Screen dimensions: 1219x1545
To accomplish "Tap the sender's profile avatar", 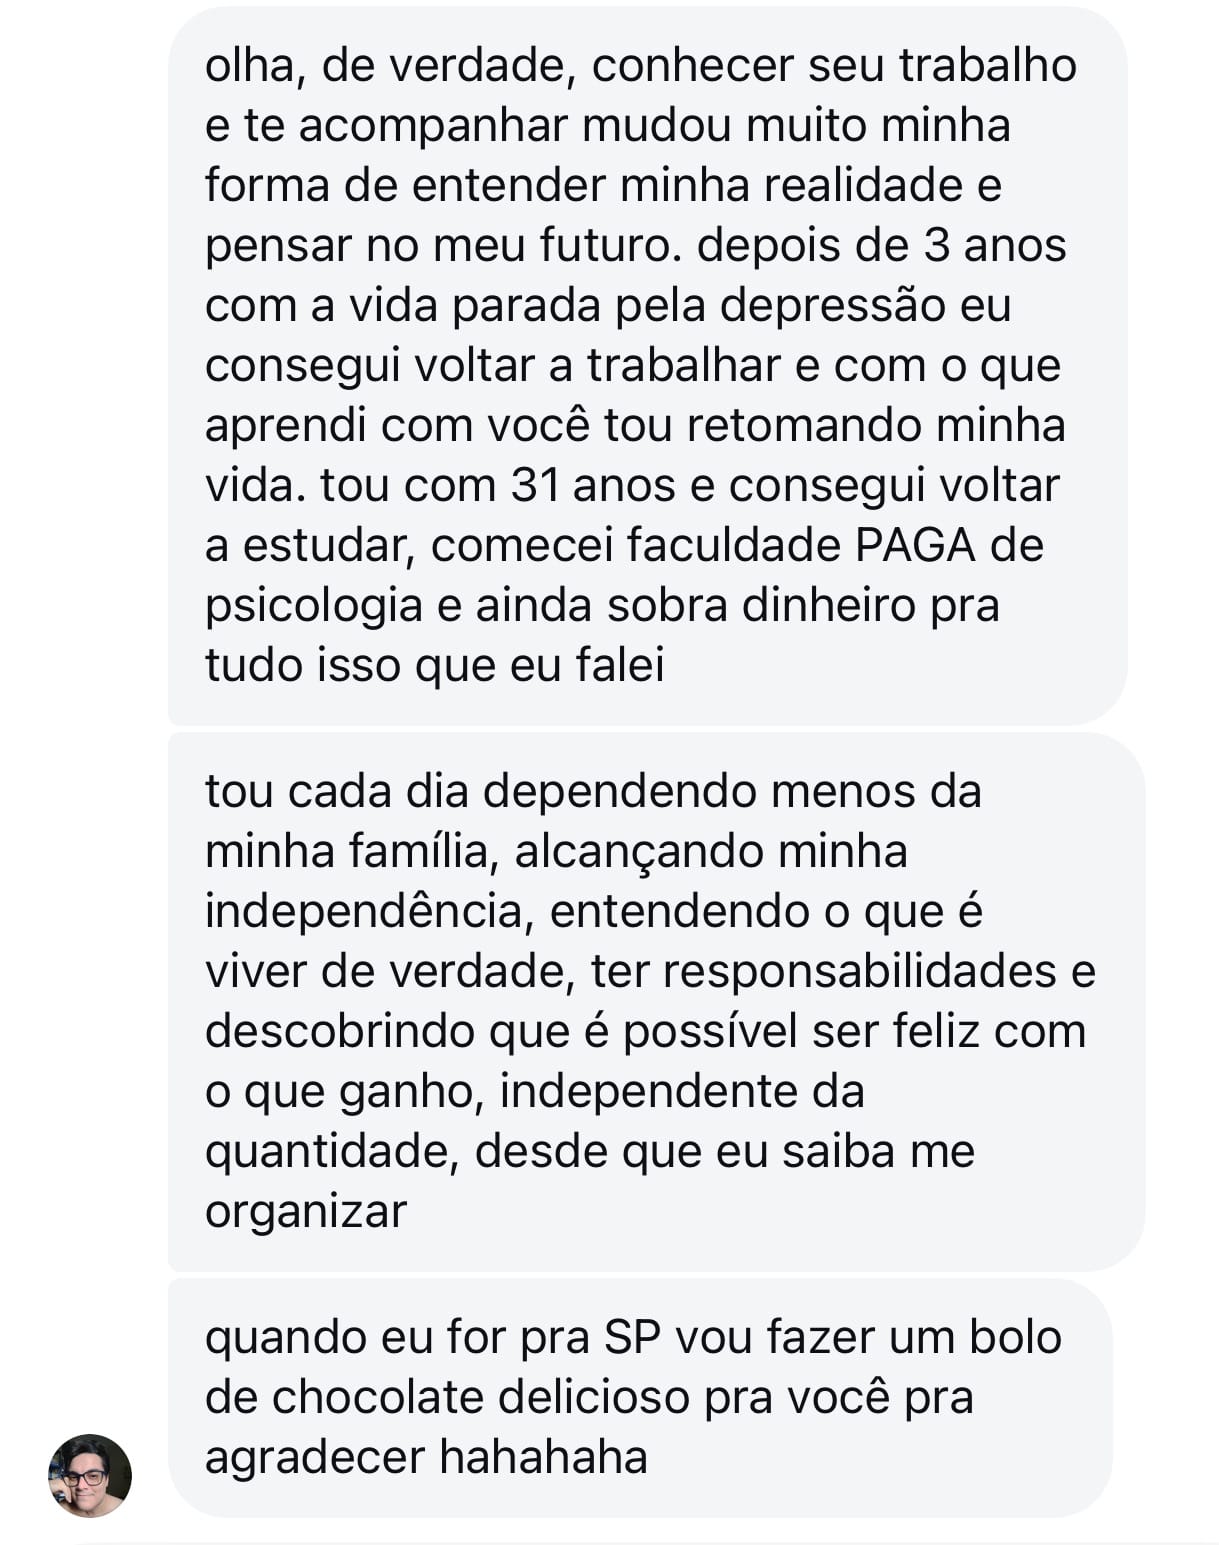I will pos(90,1475).
